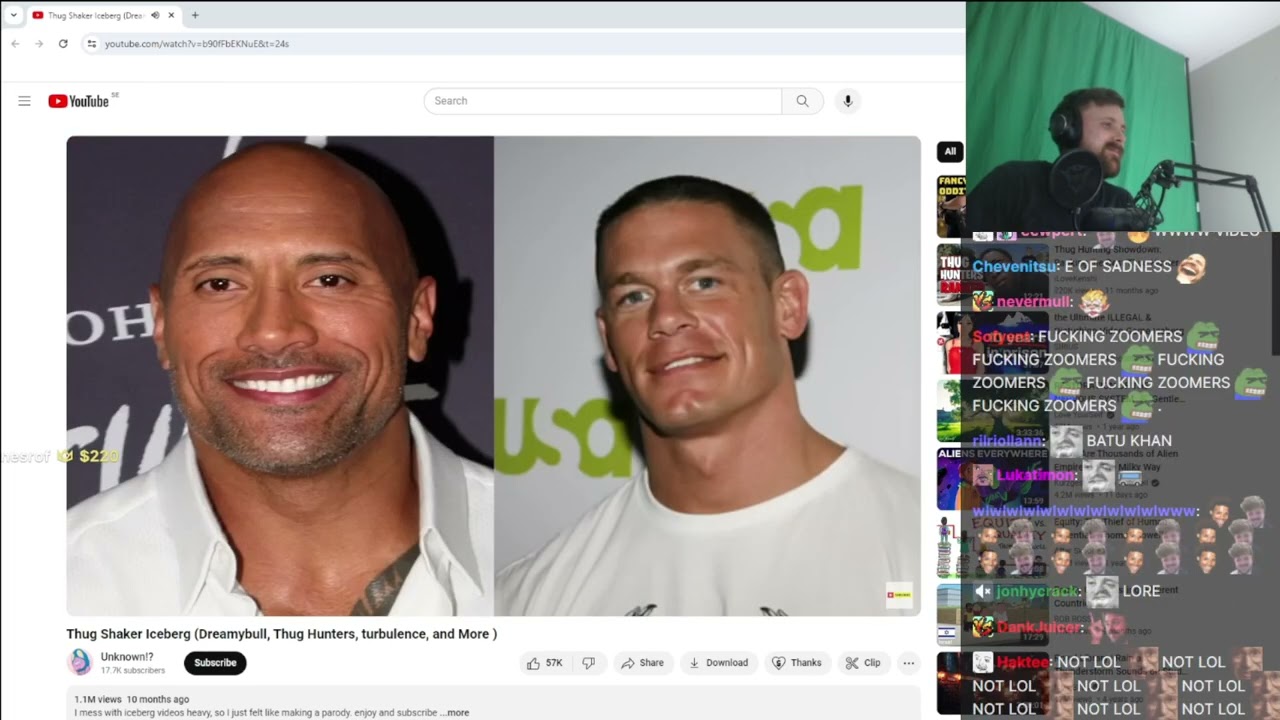Subscribe to the Unknown!? channel
1280x720 pixels.
click(215, 663)
